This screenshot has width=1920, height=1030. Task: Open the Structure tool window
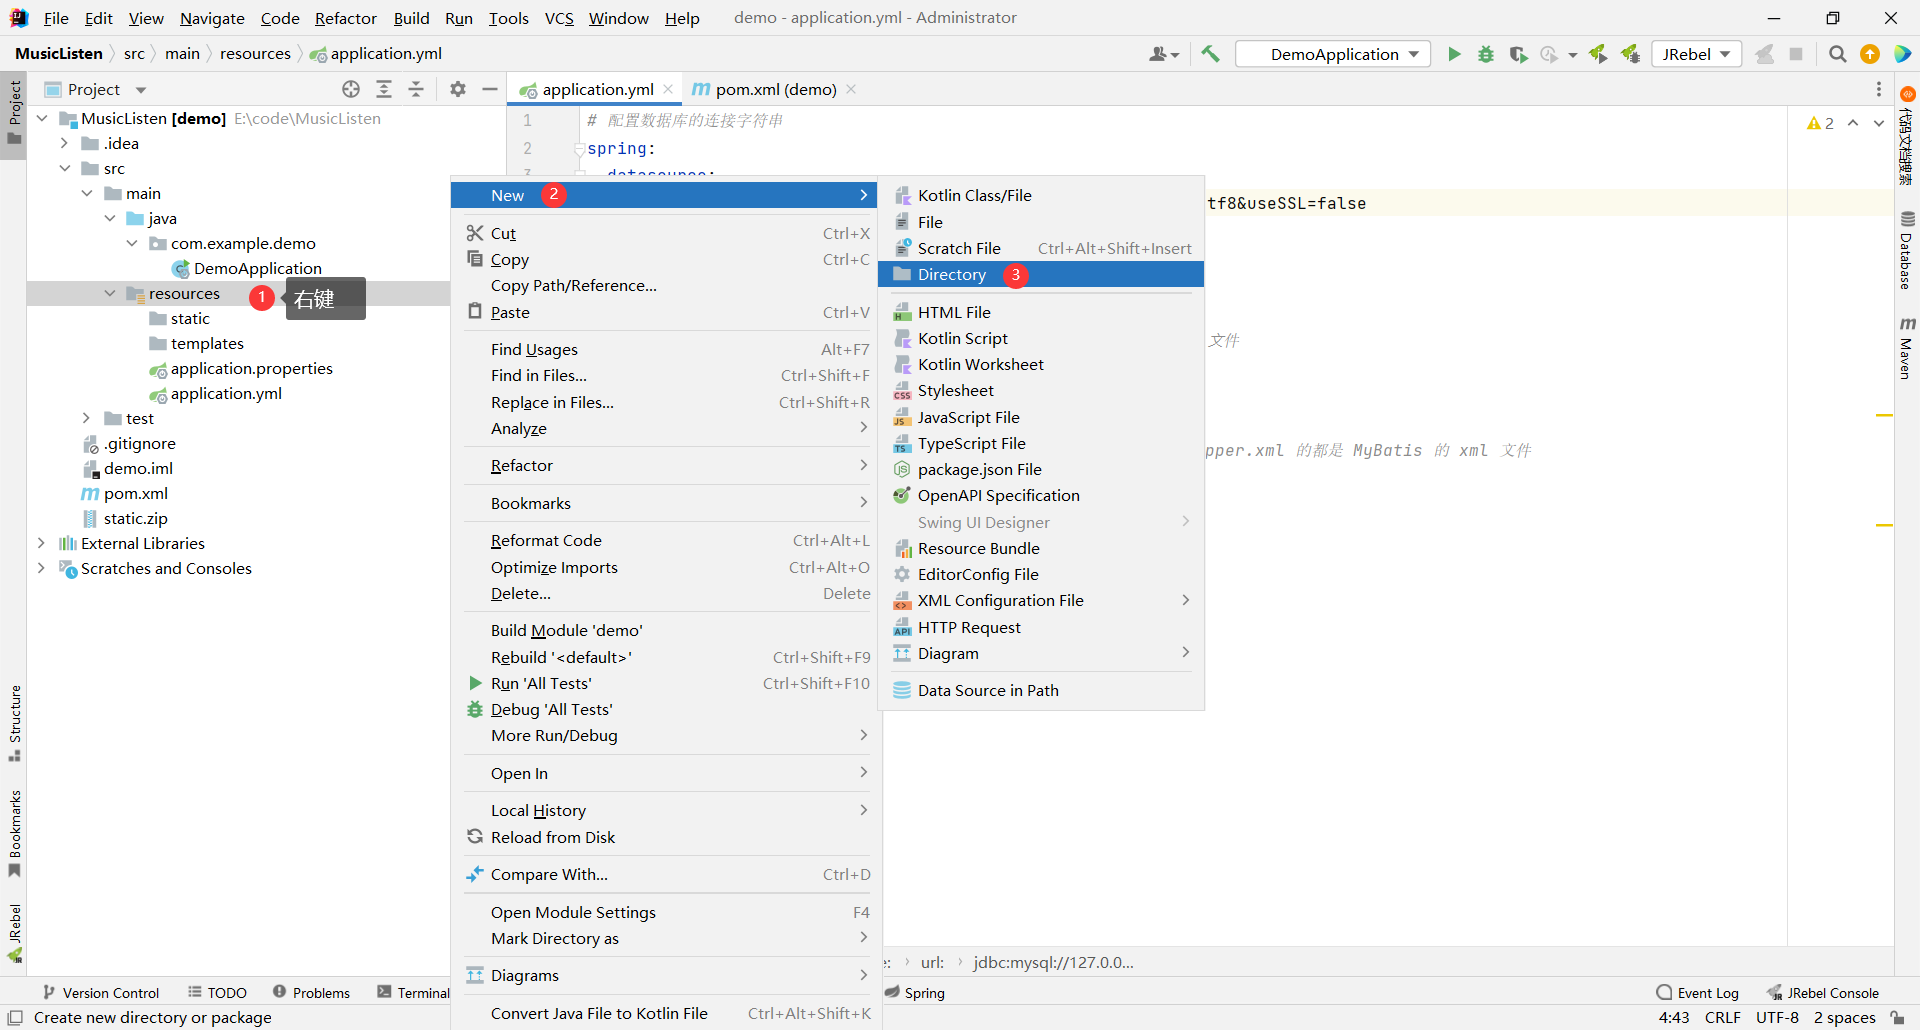[15, 723]
